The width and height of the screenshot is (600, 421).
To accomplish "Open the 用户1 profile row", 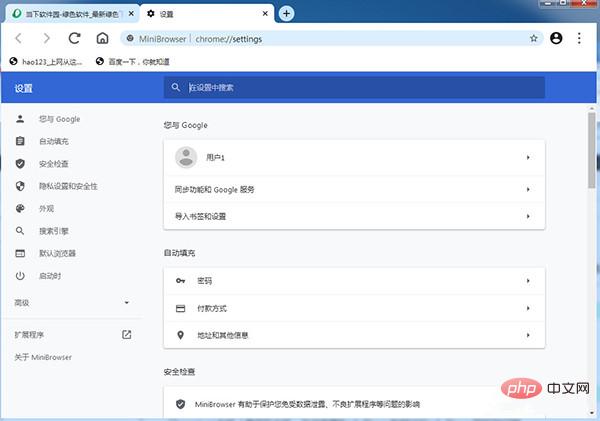I will click(354, 158).
